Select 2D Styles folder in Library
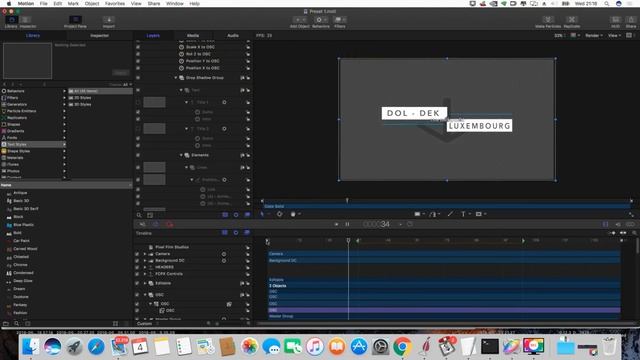Screen dimensions: 640x360 (x=100, y=98)
